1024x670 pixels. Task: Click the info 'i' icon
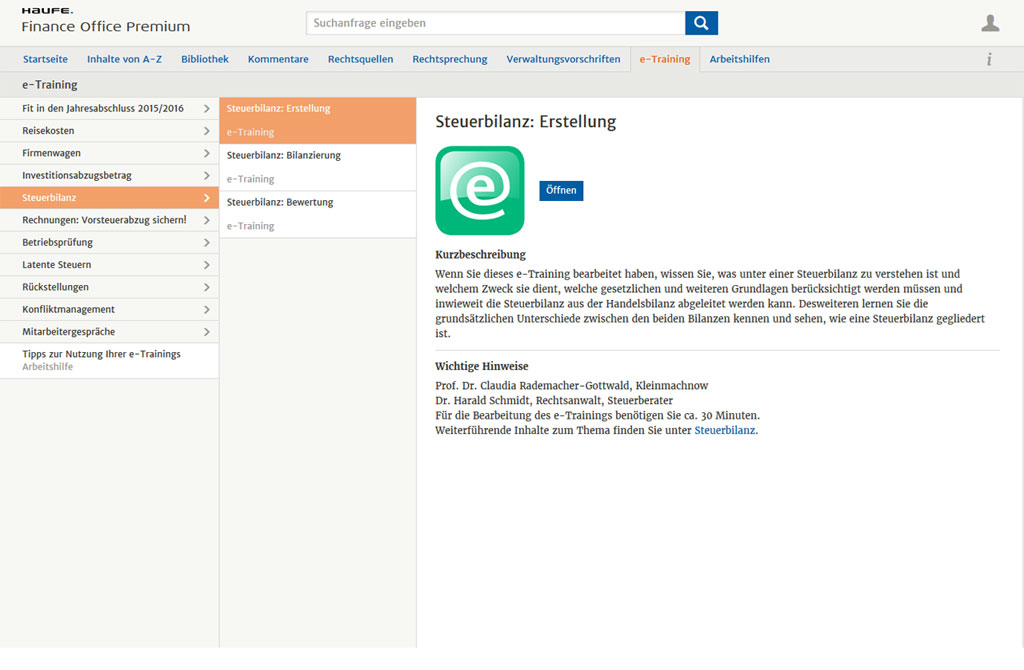point(989,59)
